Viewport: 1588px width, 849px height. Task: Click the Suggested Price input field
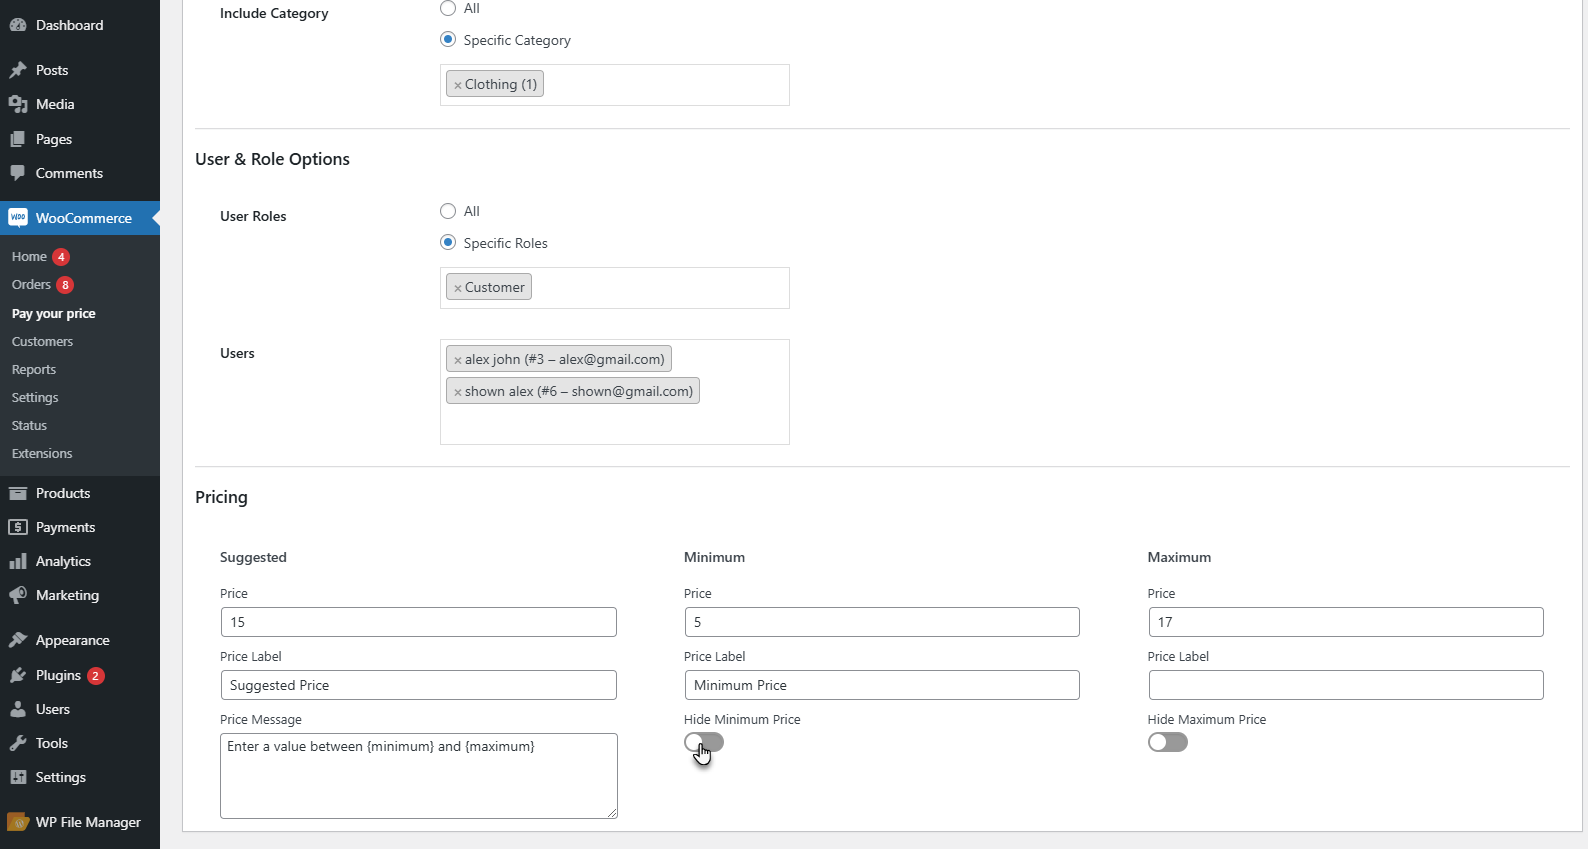coord(418,622)
